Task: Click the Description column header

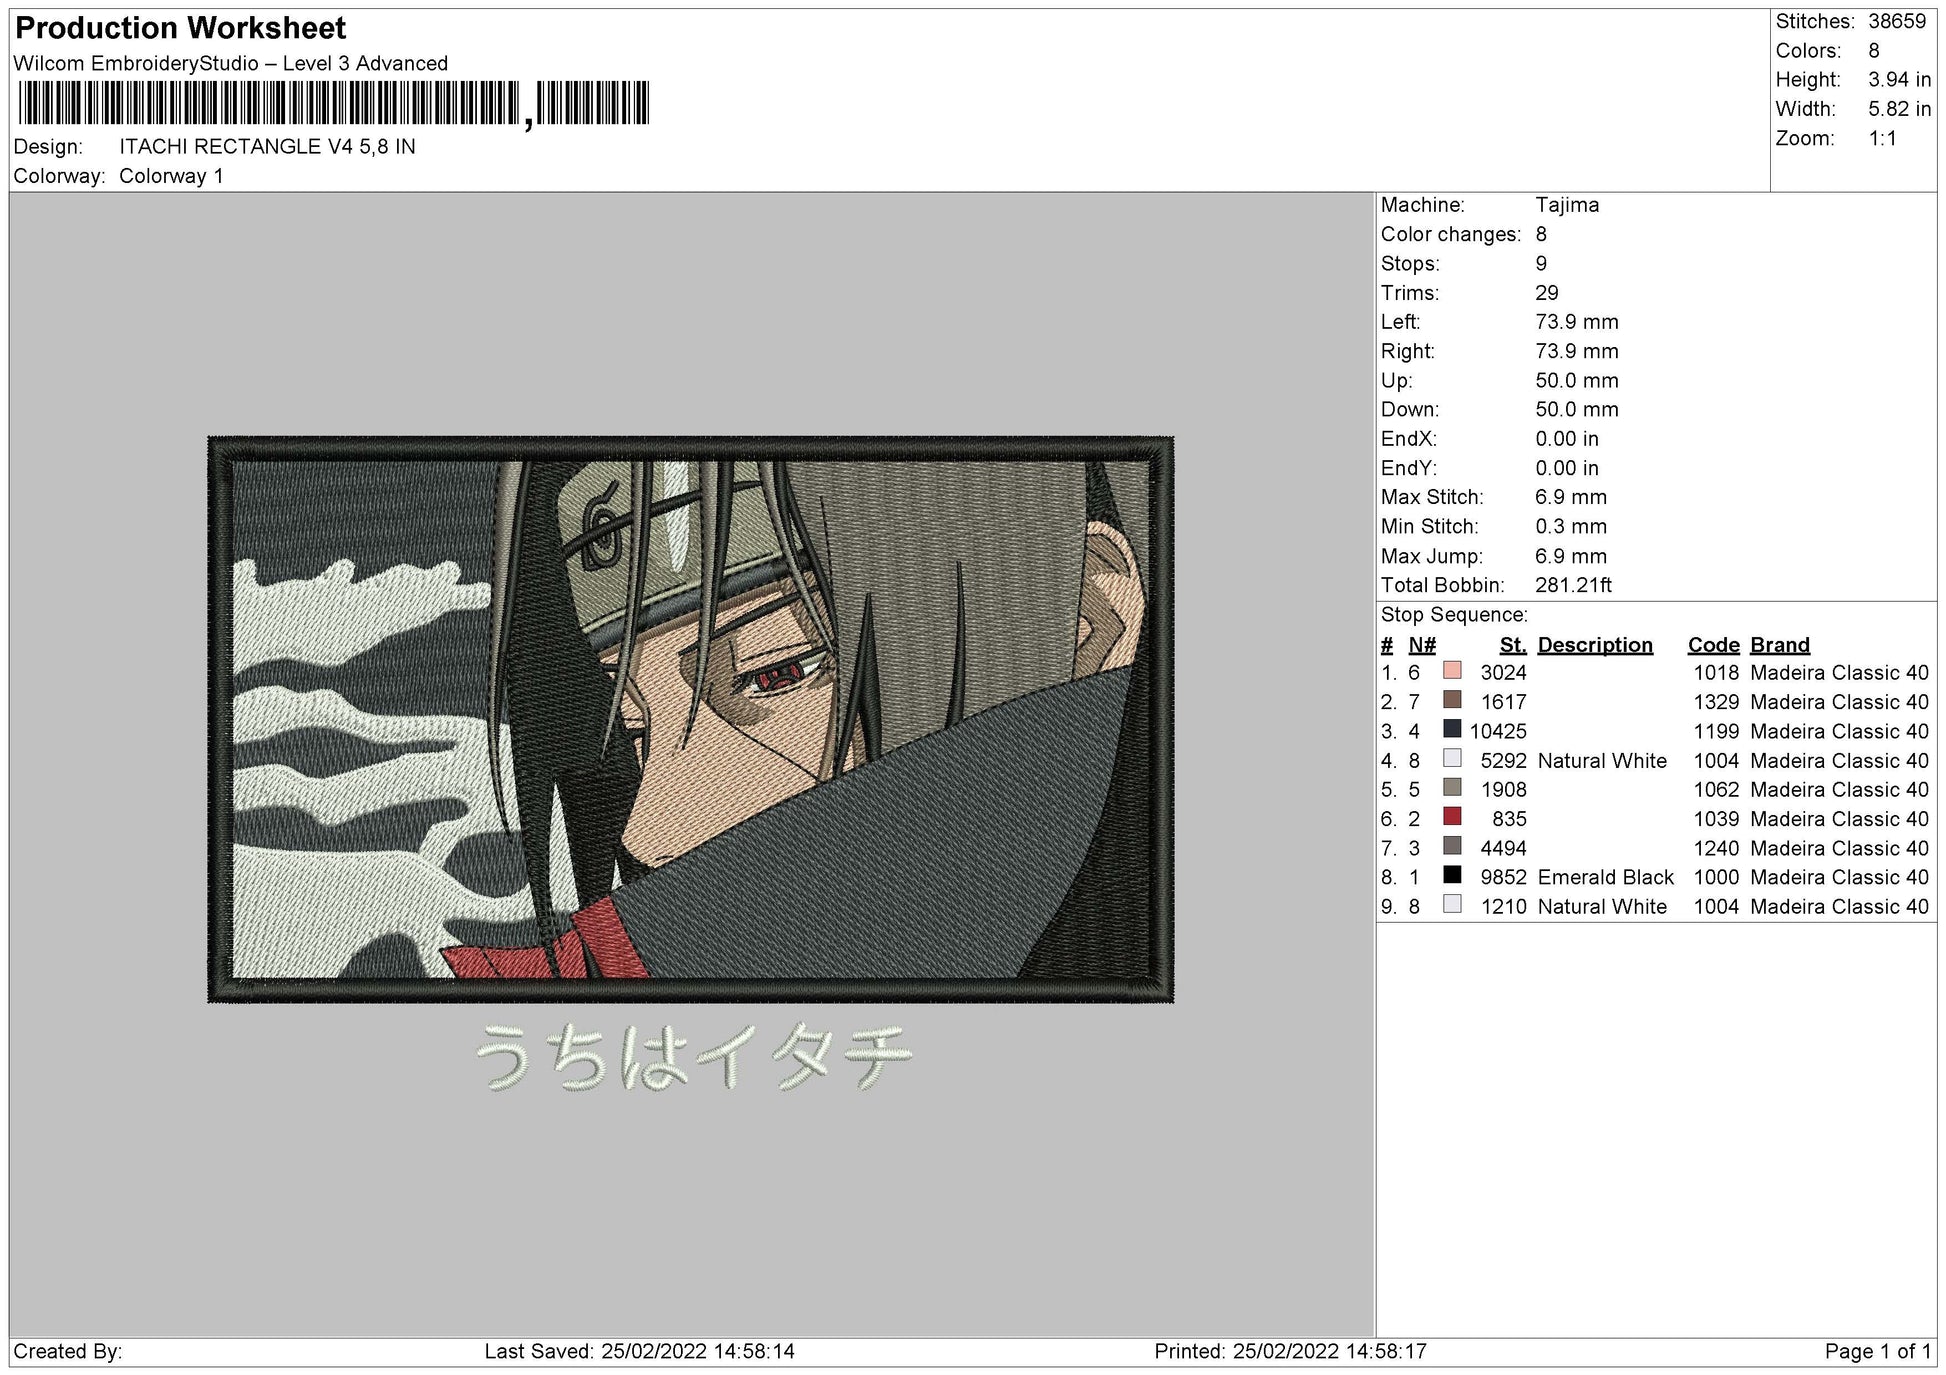Action: pyautogui.click(x=1595, y=645)
